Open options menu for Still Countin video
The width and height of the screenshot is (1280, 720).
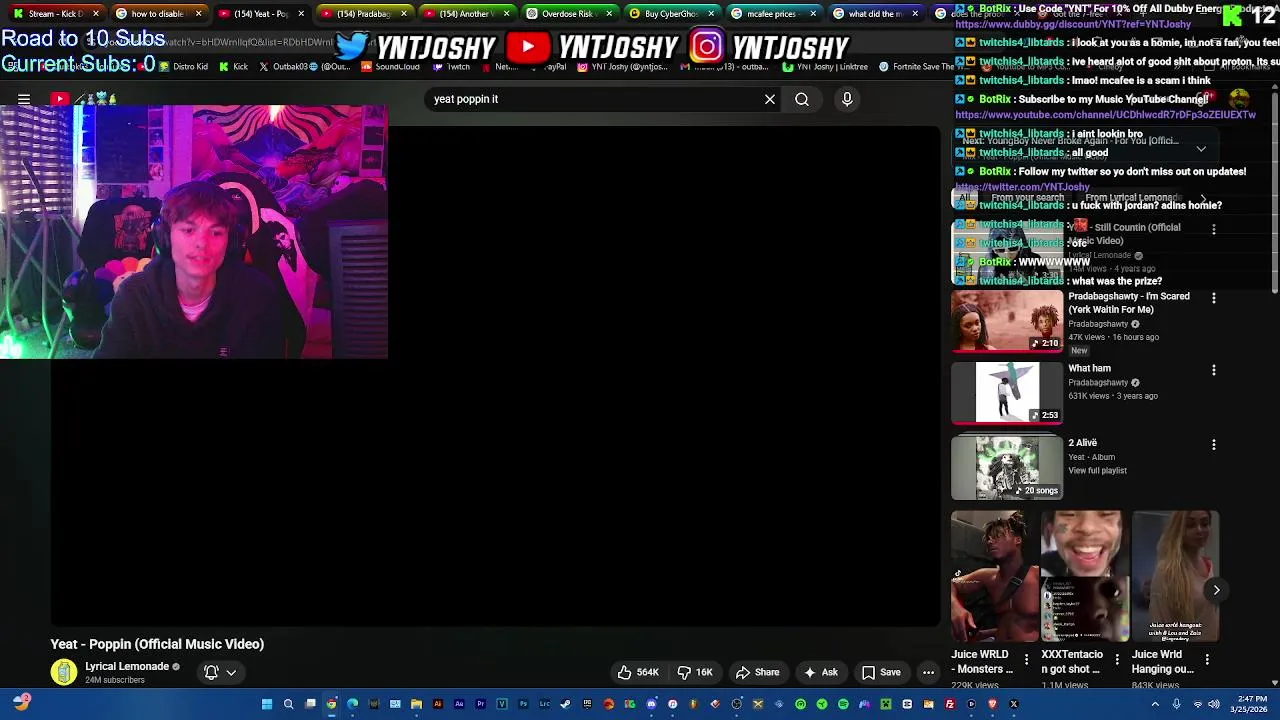click(1214, 229)
